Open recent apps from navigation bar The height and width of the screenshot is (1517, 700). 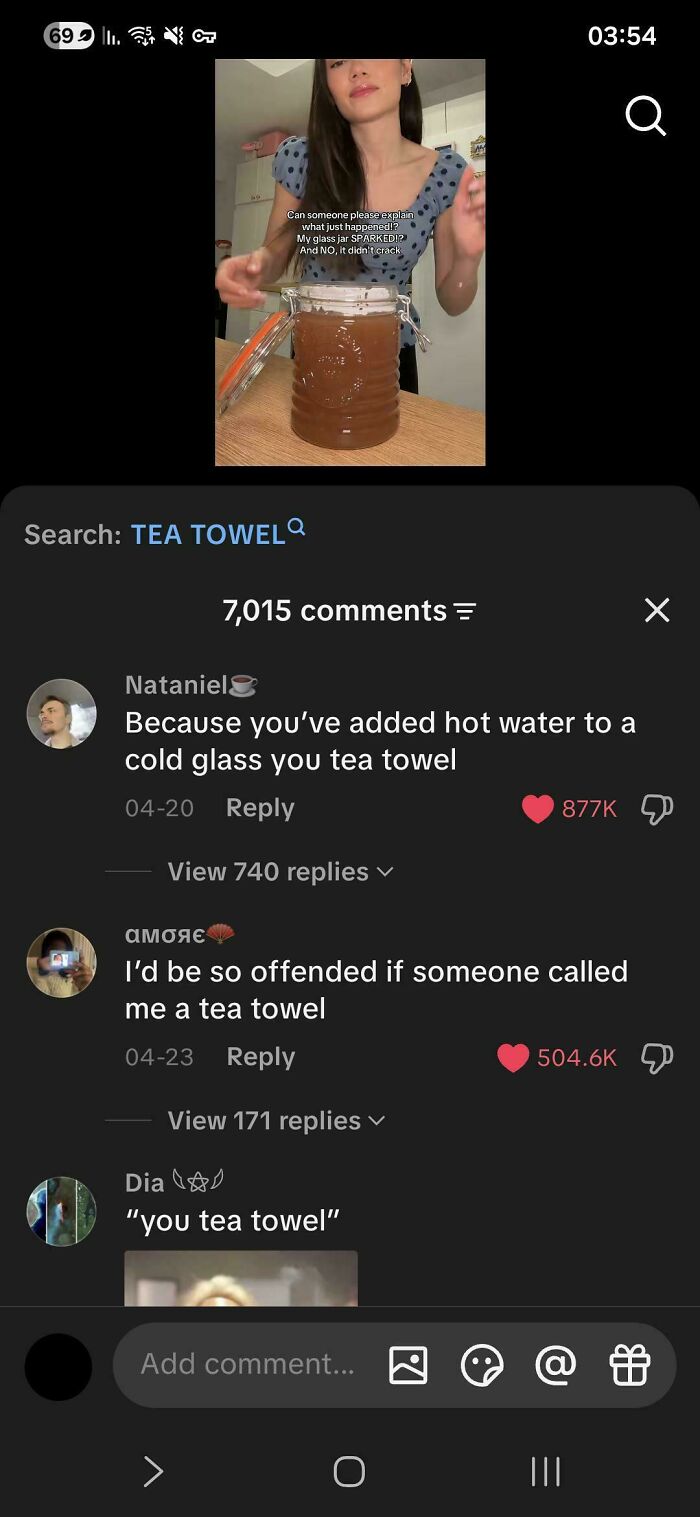(545, 1471)
